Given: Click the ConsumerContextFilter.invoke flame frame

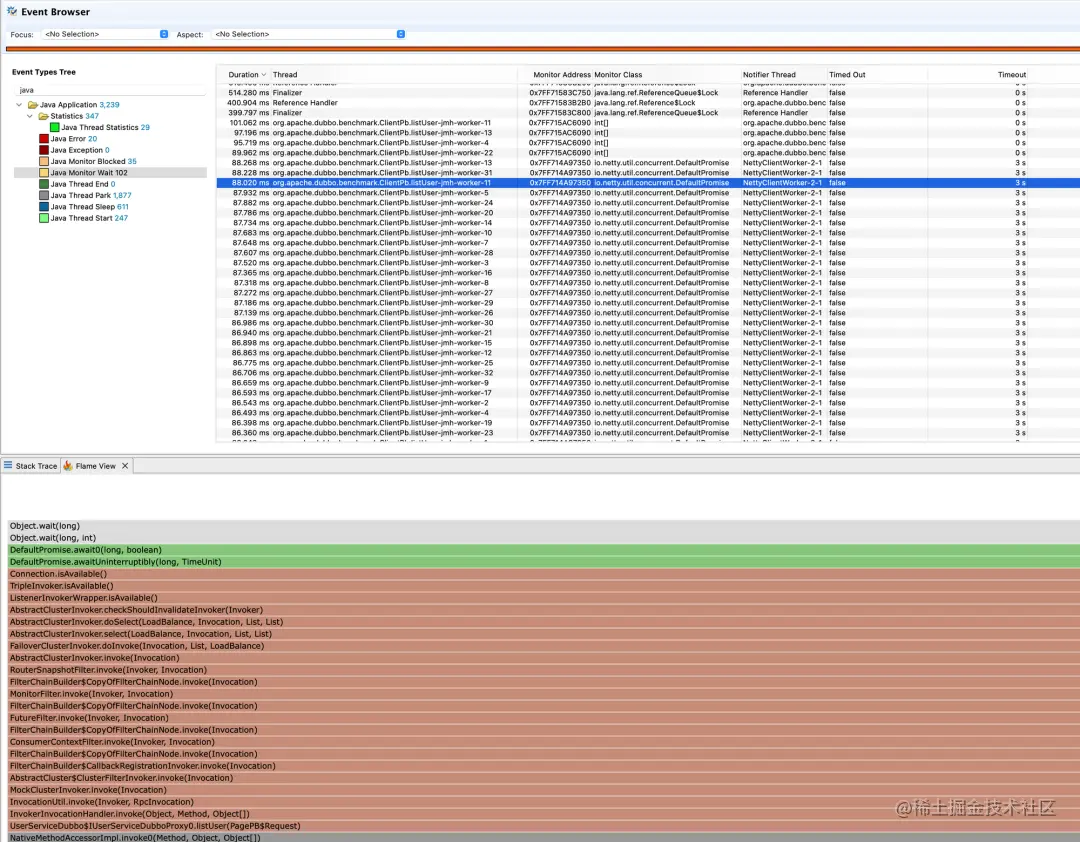Looking at the screenshot, I should 543,742.
